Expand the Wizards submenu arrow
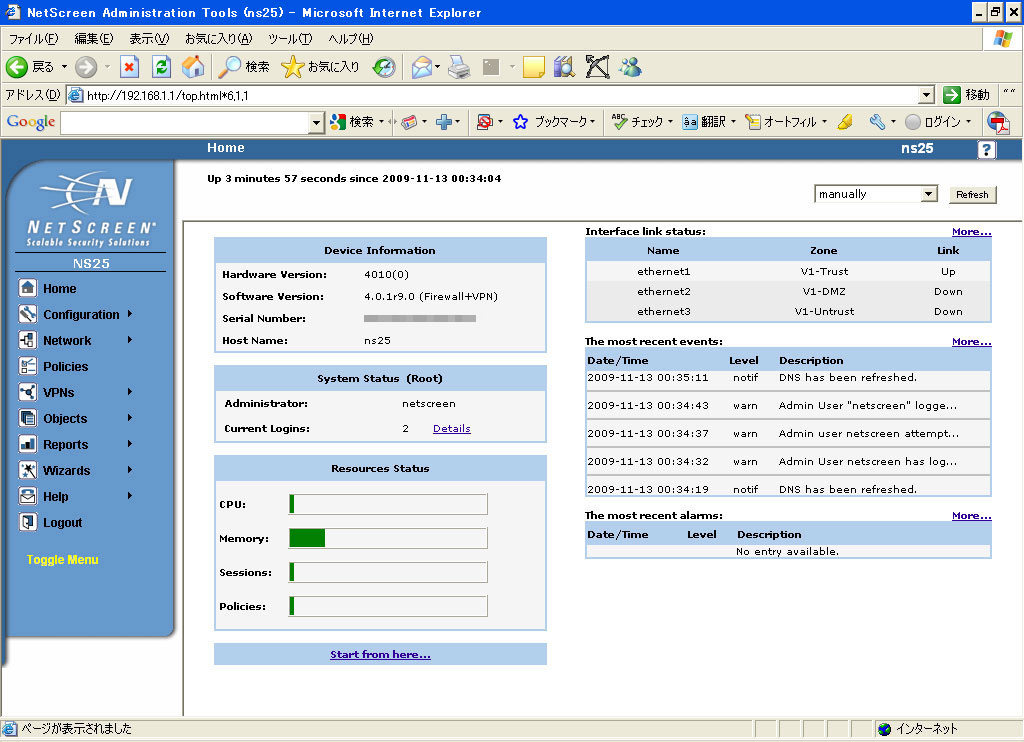The width and height of the screenshot is (1024, 742). coord(130,470)
